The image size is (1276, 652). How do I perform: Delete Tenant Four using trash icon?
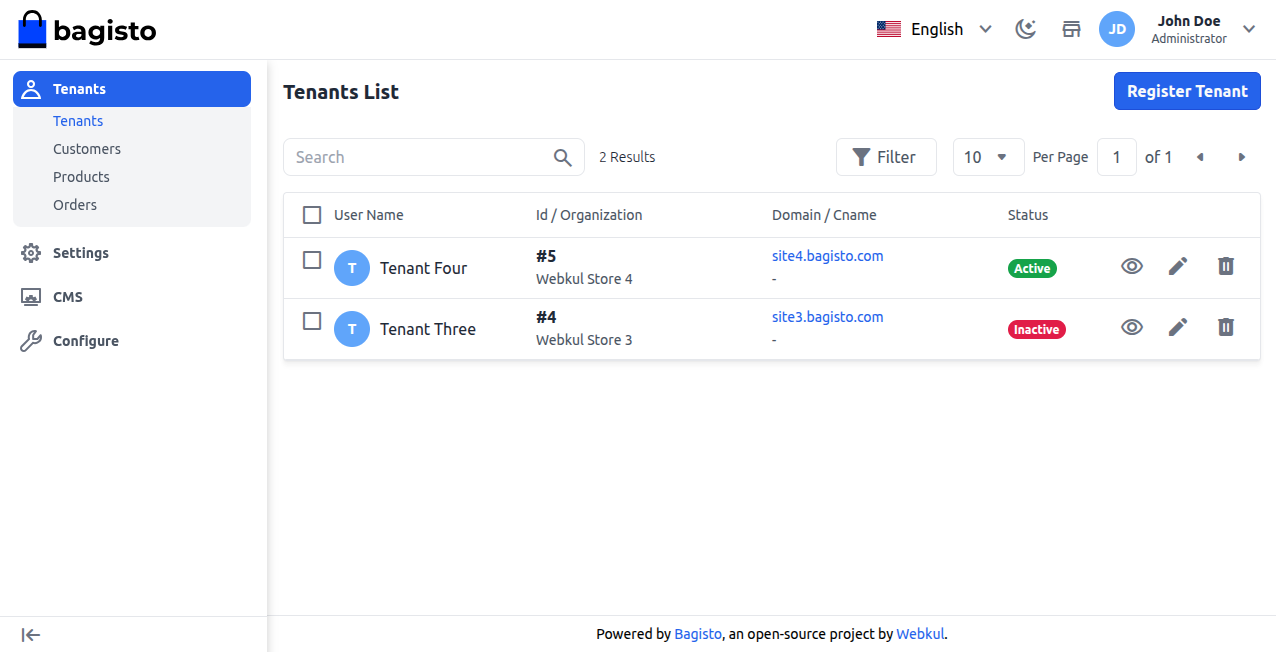pos(1226,266)
